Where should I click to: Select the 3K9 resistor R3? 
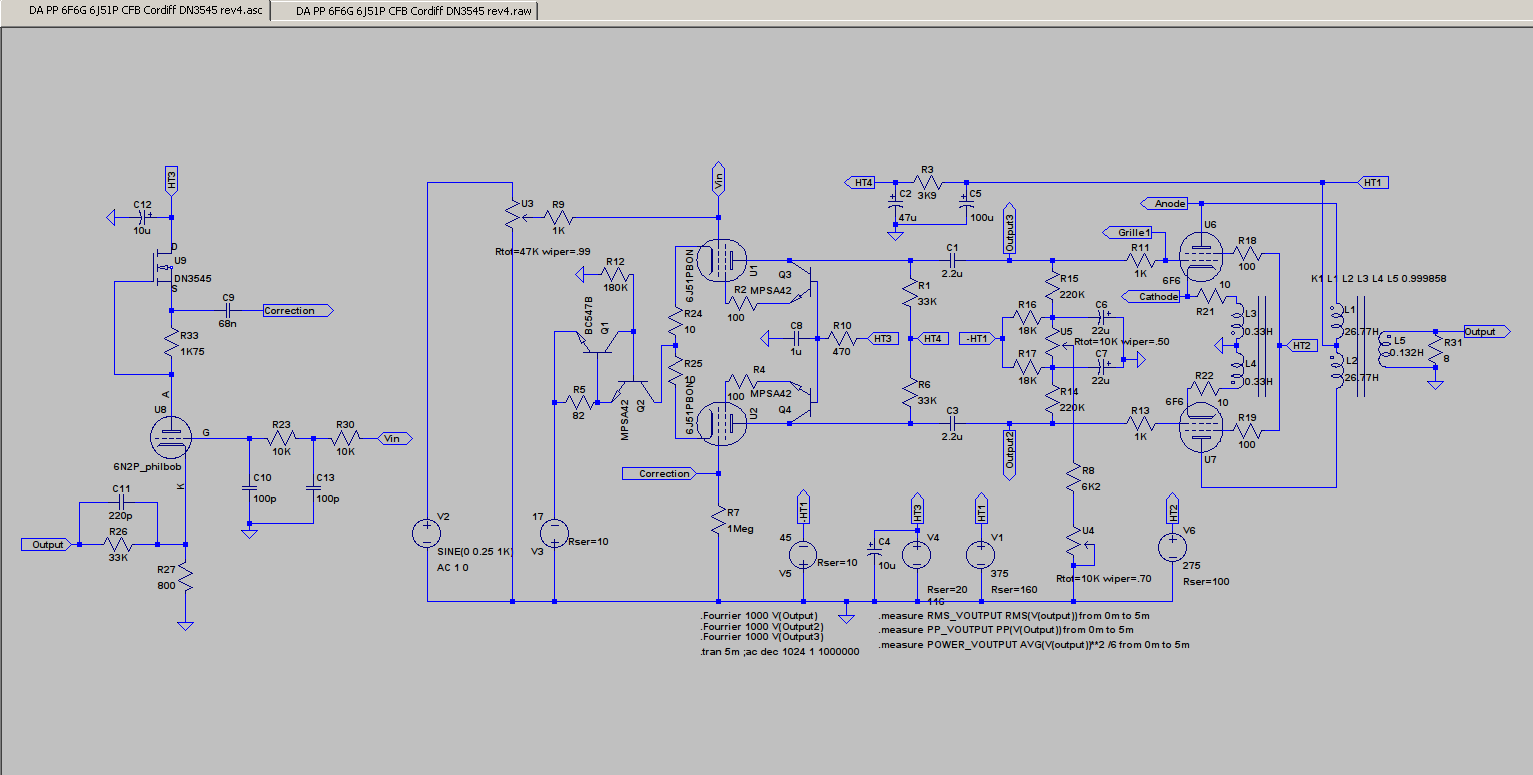click(929, 183)
